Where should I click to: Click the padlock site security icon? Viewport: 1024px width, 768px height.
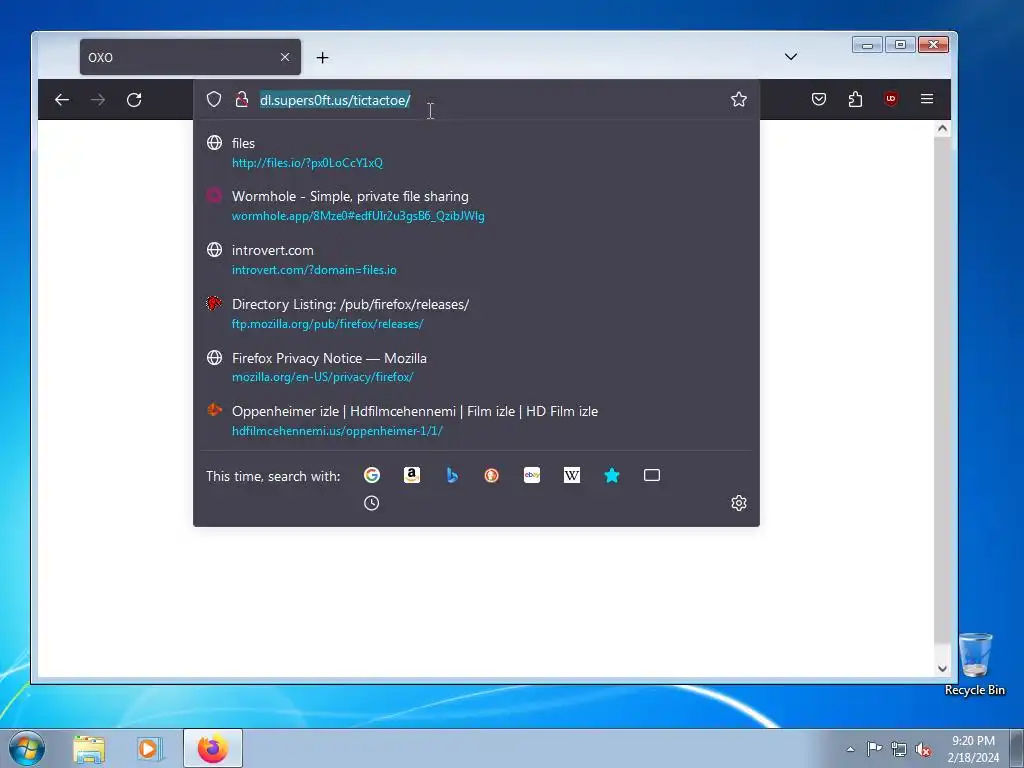click(x=242, y=99)
